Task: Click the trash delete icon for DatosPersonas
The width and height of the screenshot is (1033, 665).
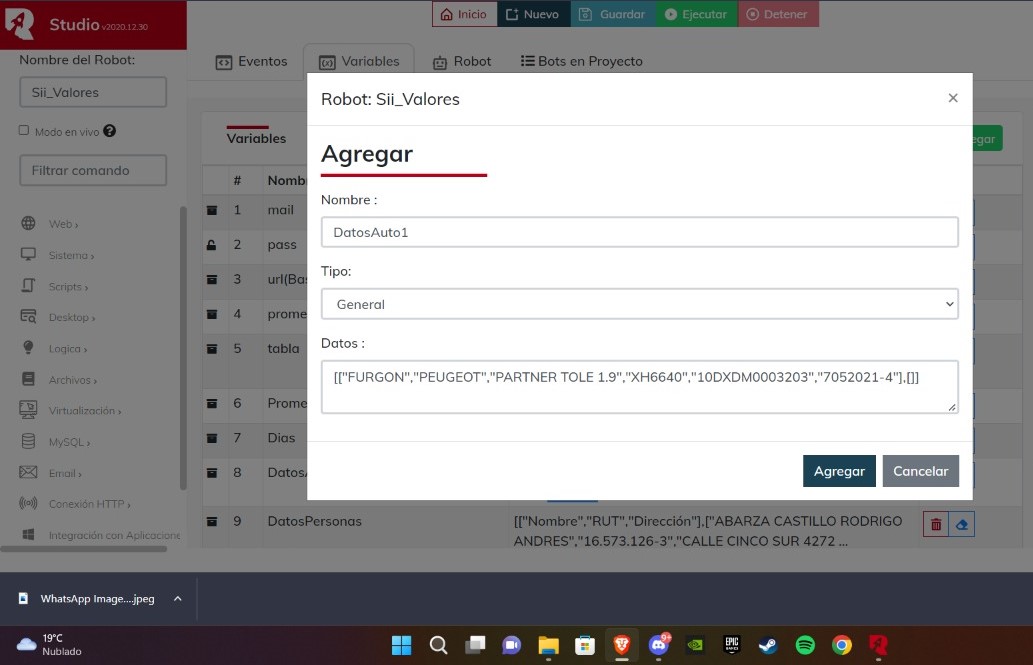Action: tap(935, 524)
